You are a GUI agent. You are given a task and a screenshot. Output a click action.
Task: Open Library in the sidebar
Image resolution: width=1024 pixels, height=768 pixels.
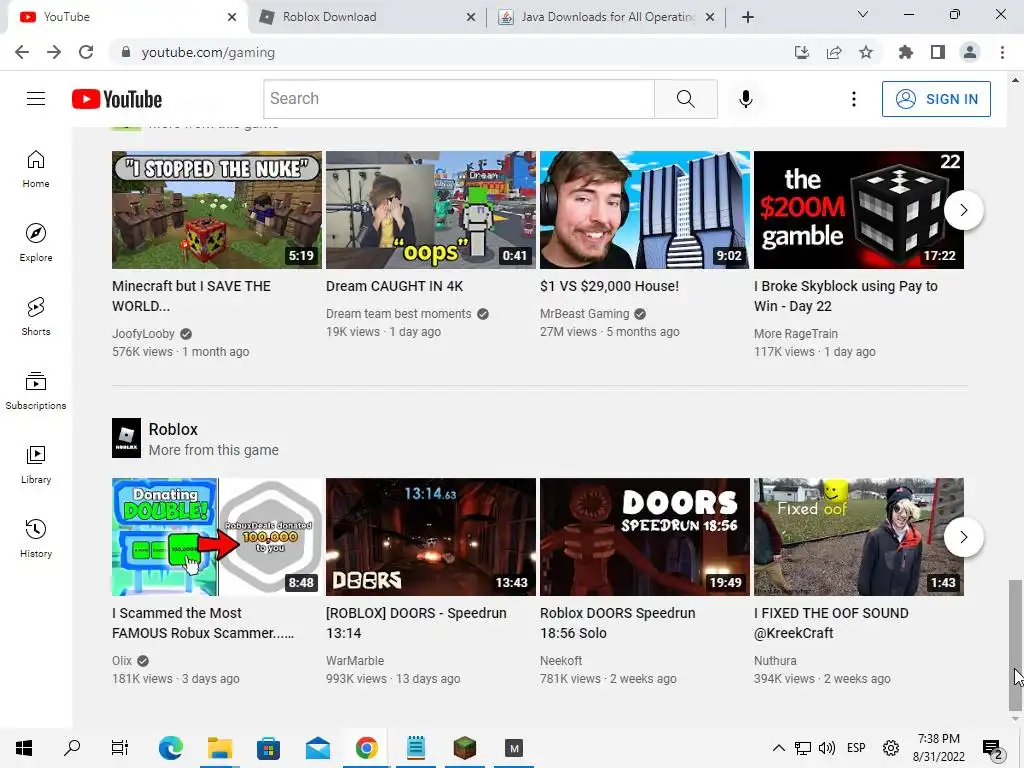click(x=36, y=464)
